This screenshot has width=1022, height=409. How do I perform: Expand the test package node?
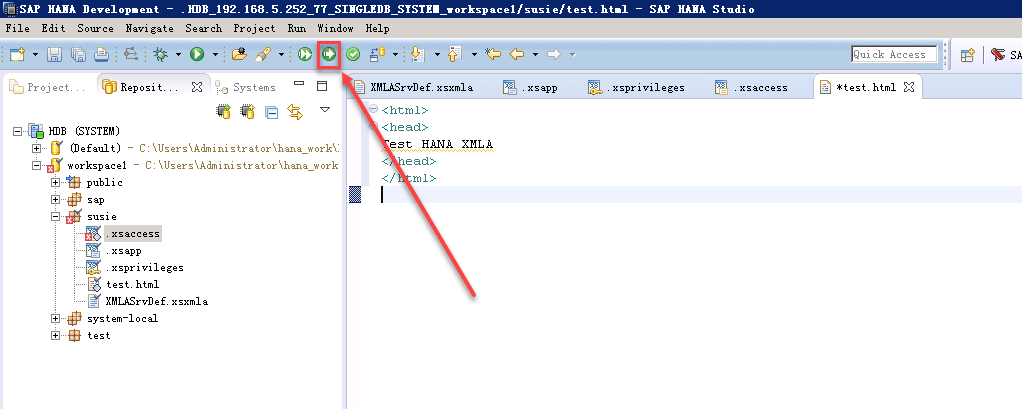55,335
